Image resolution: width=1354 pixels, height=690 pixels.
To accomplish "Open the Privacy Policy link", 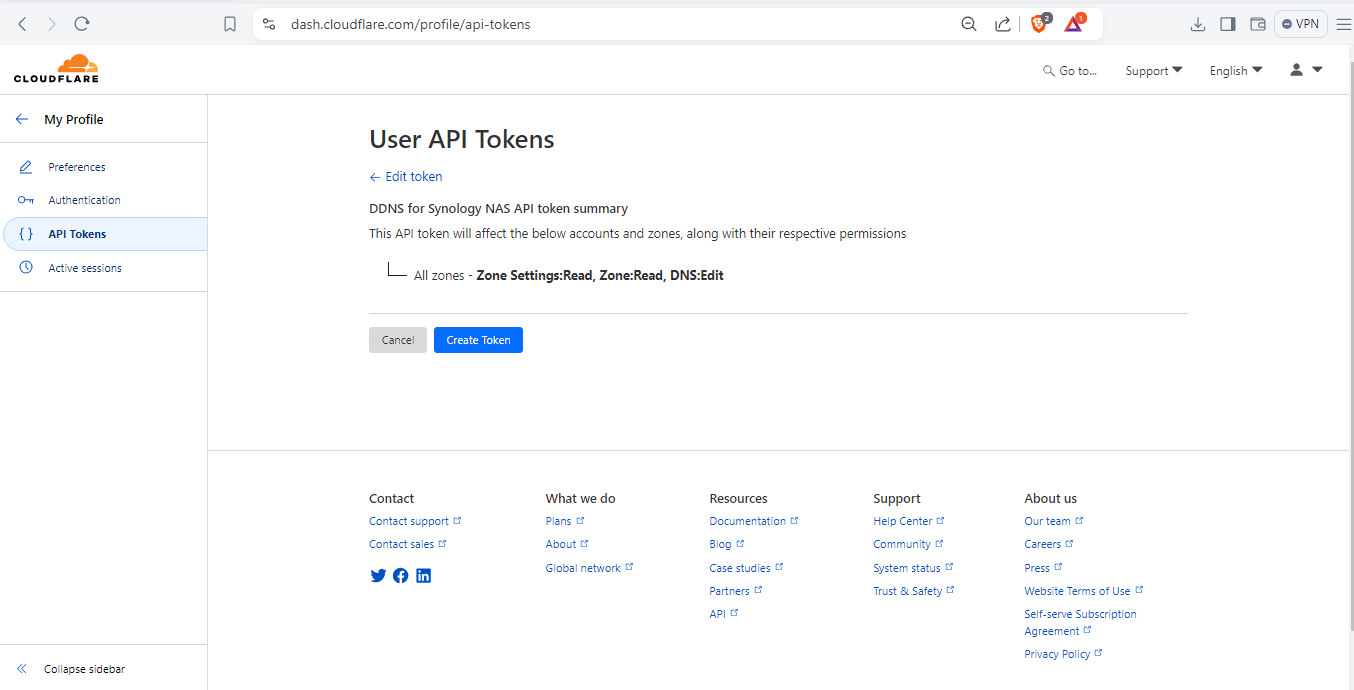I will pyautogui.click(x=1063, y=654).
